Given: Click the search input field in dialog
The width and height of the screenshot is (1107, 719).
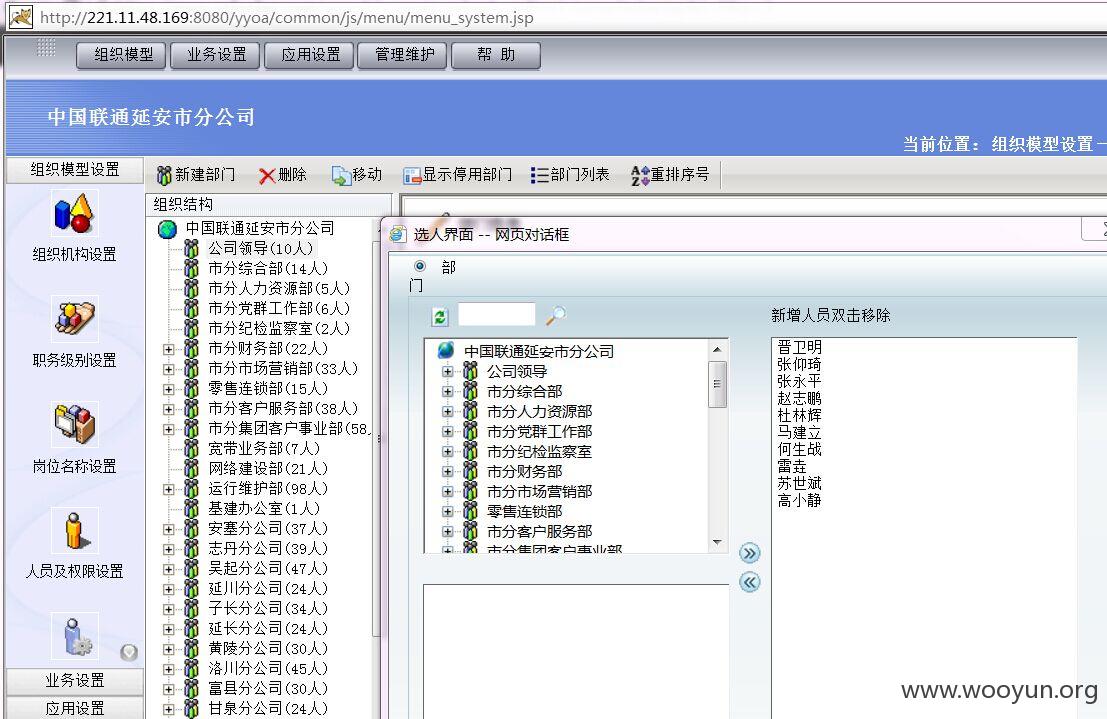Looking at the screenshot, I should click(496, 314).
